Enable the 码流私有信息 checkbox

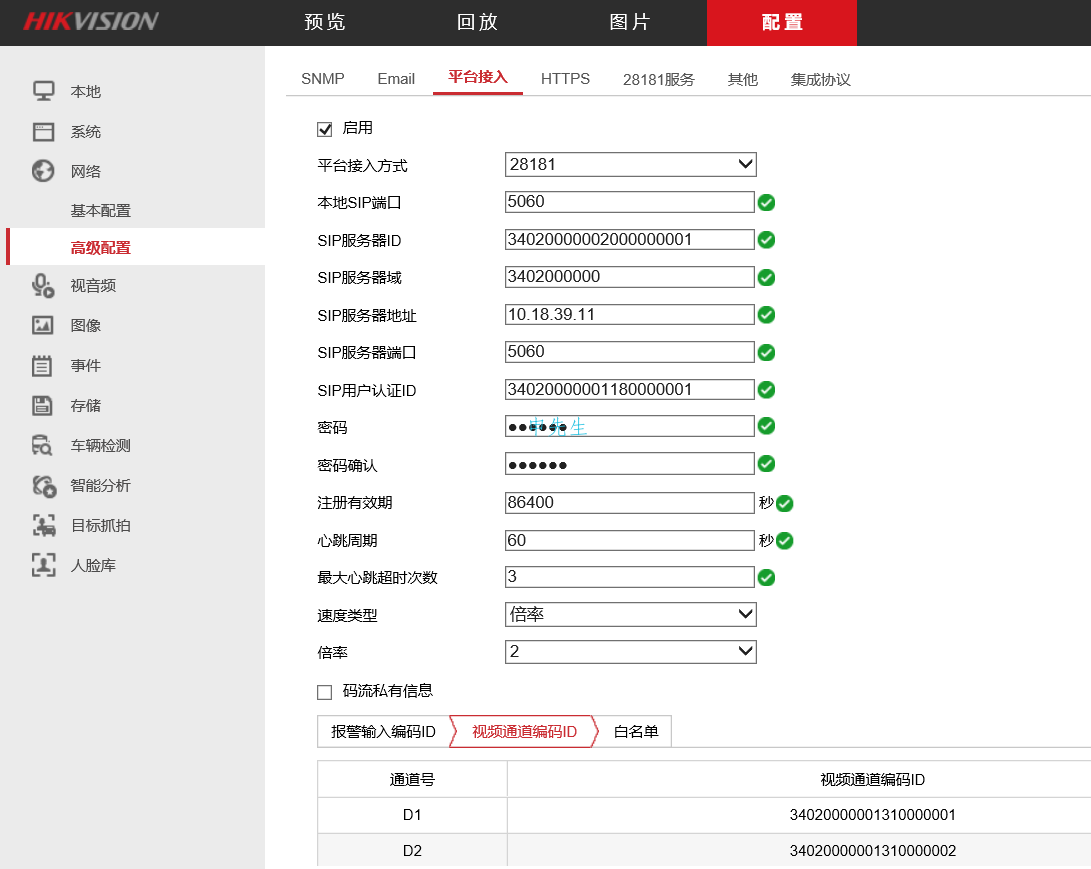324,691
